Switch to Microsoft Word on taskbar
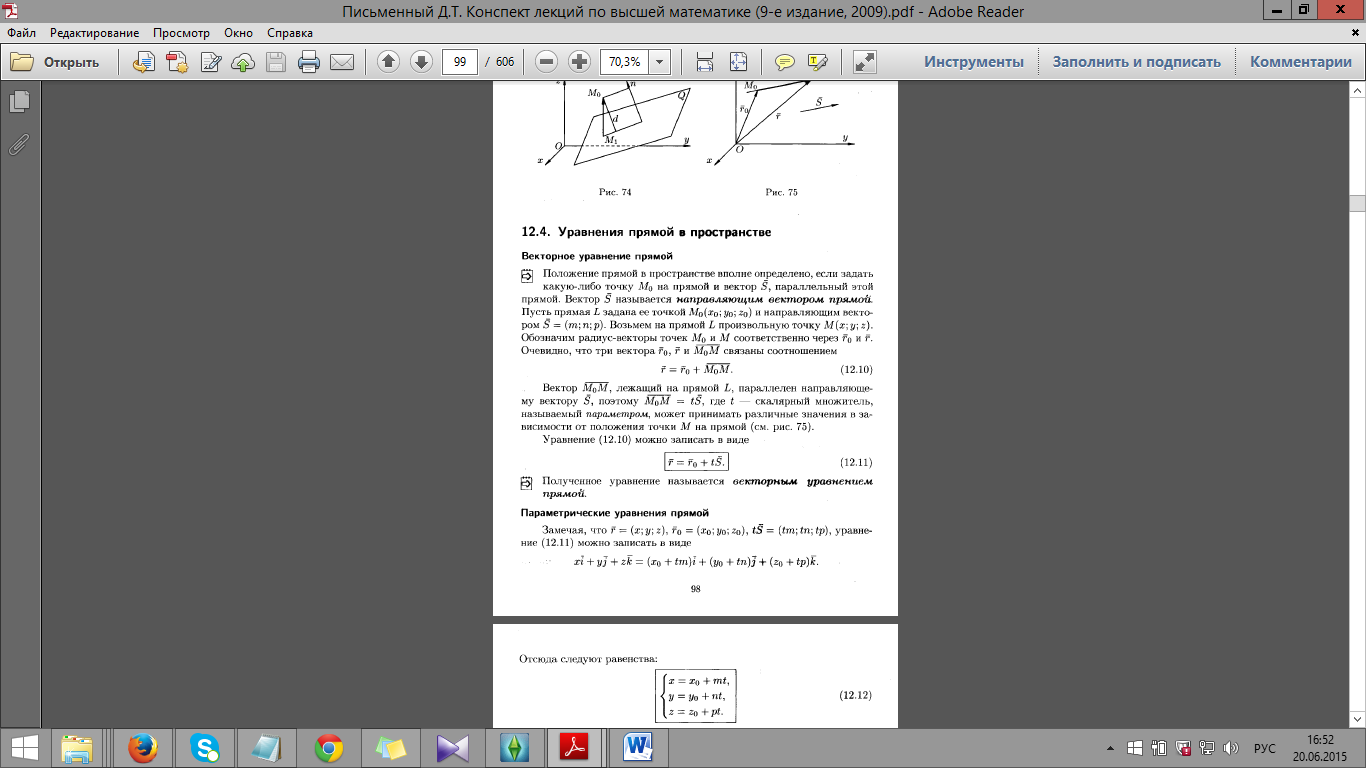Screen dimensions: 1366x768 point(638,748)
